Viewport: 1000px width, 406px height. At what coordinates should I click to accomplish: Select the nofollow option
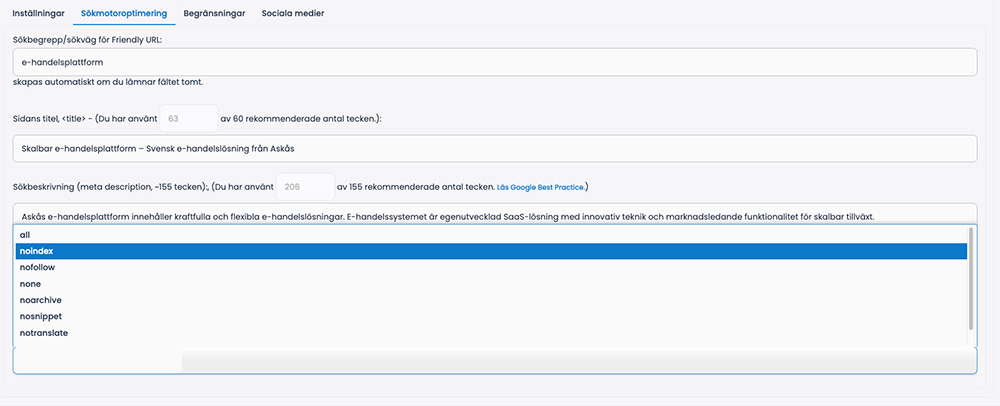pyautogui.click(x=491, y=268)
